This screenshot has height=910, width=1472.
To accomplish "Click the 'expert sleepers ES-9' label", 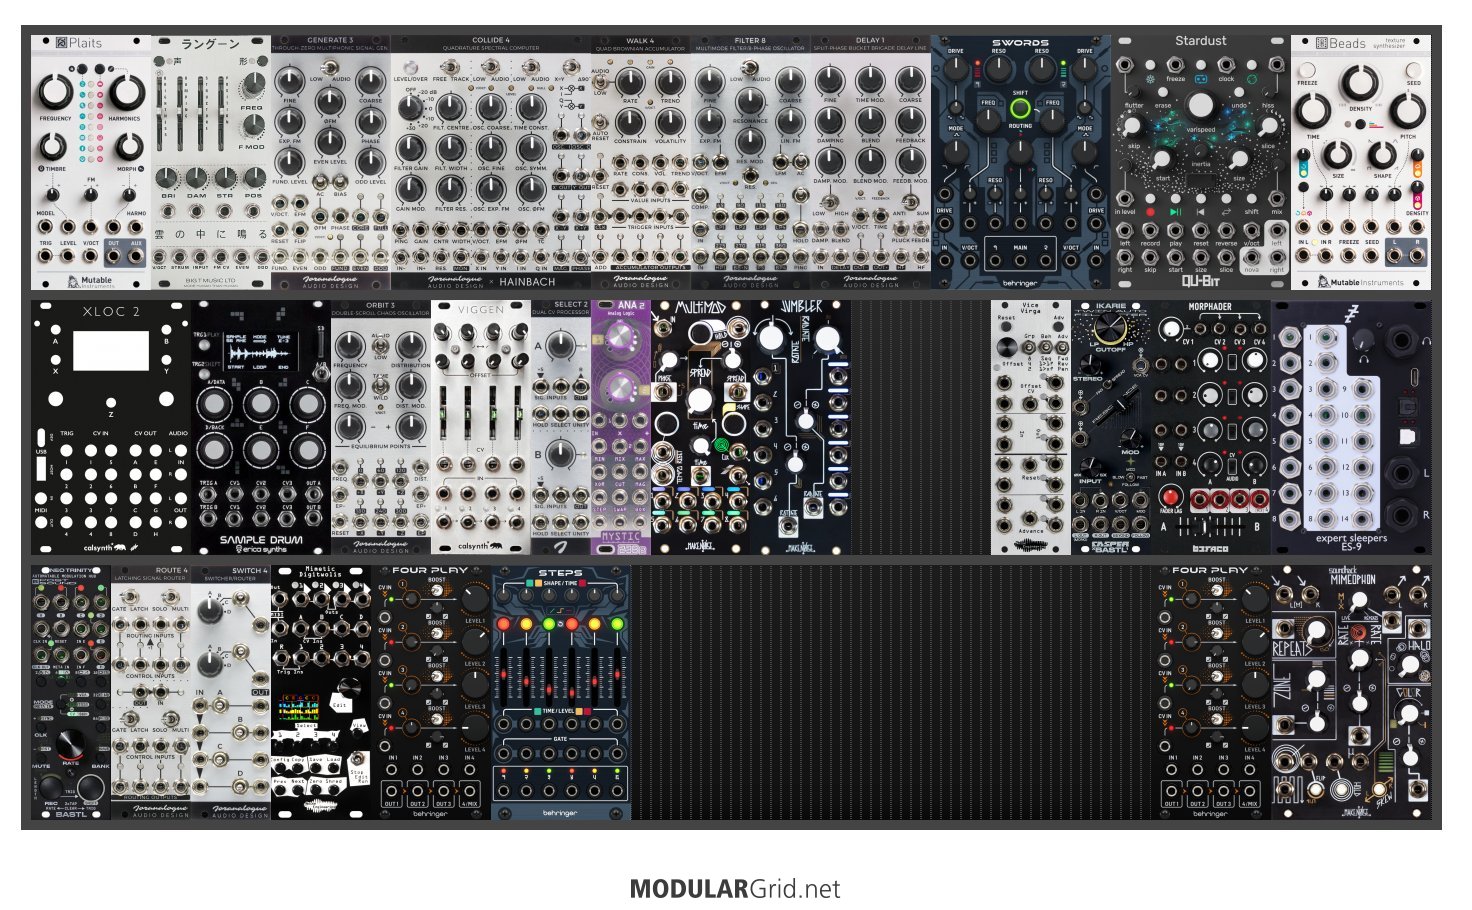I will point(1351,541).
